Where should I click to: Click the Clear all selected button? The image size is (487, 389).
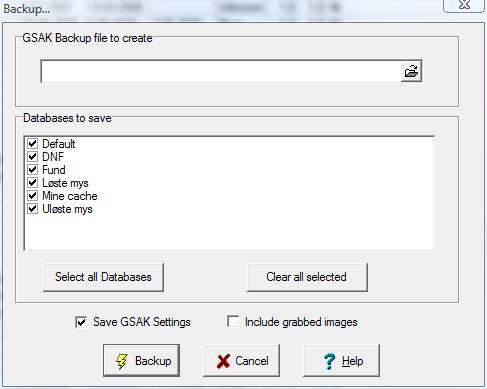coord(307,277)
